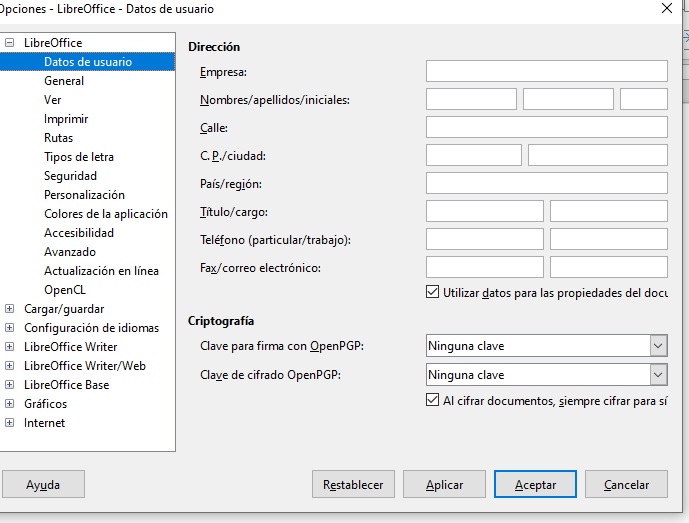The width and height of the screenshot is (689, 523).
Task: Open the OpenPGP encryption key dropdown
Action: click(x=658, y=375)
